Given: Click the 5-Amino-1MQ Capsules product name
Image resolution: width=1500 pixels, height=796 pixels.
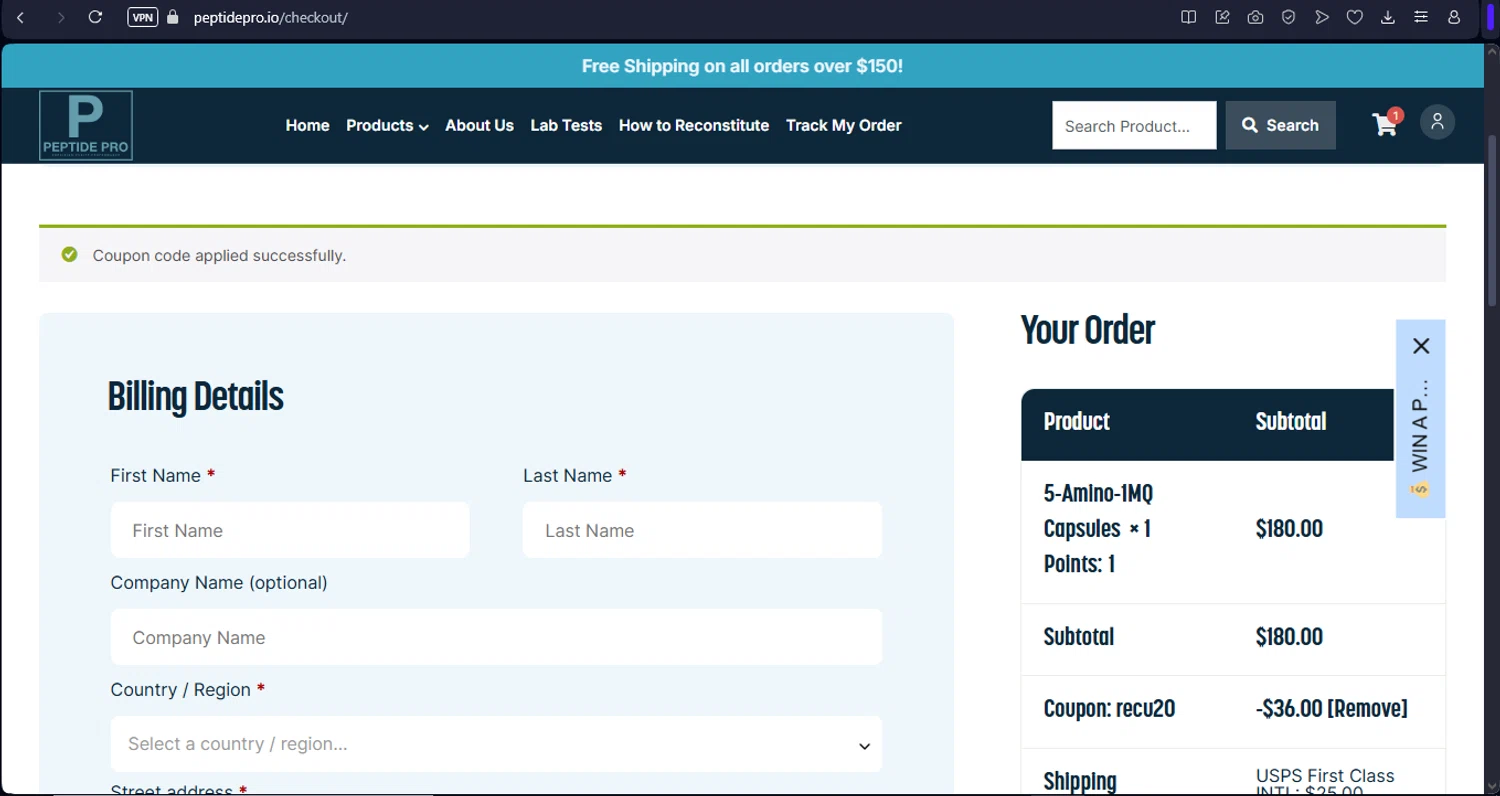Looking at the screenshot, I should pos(1097,511).
